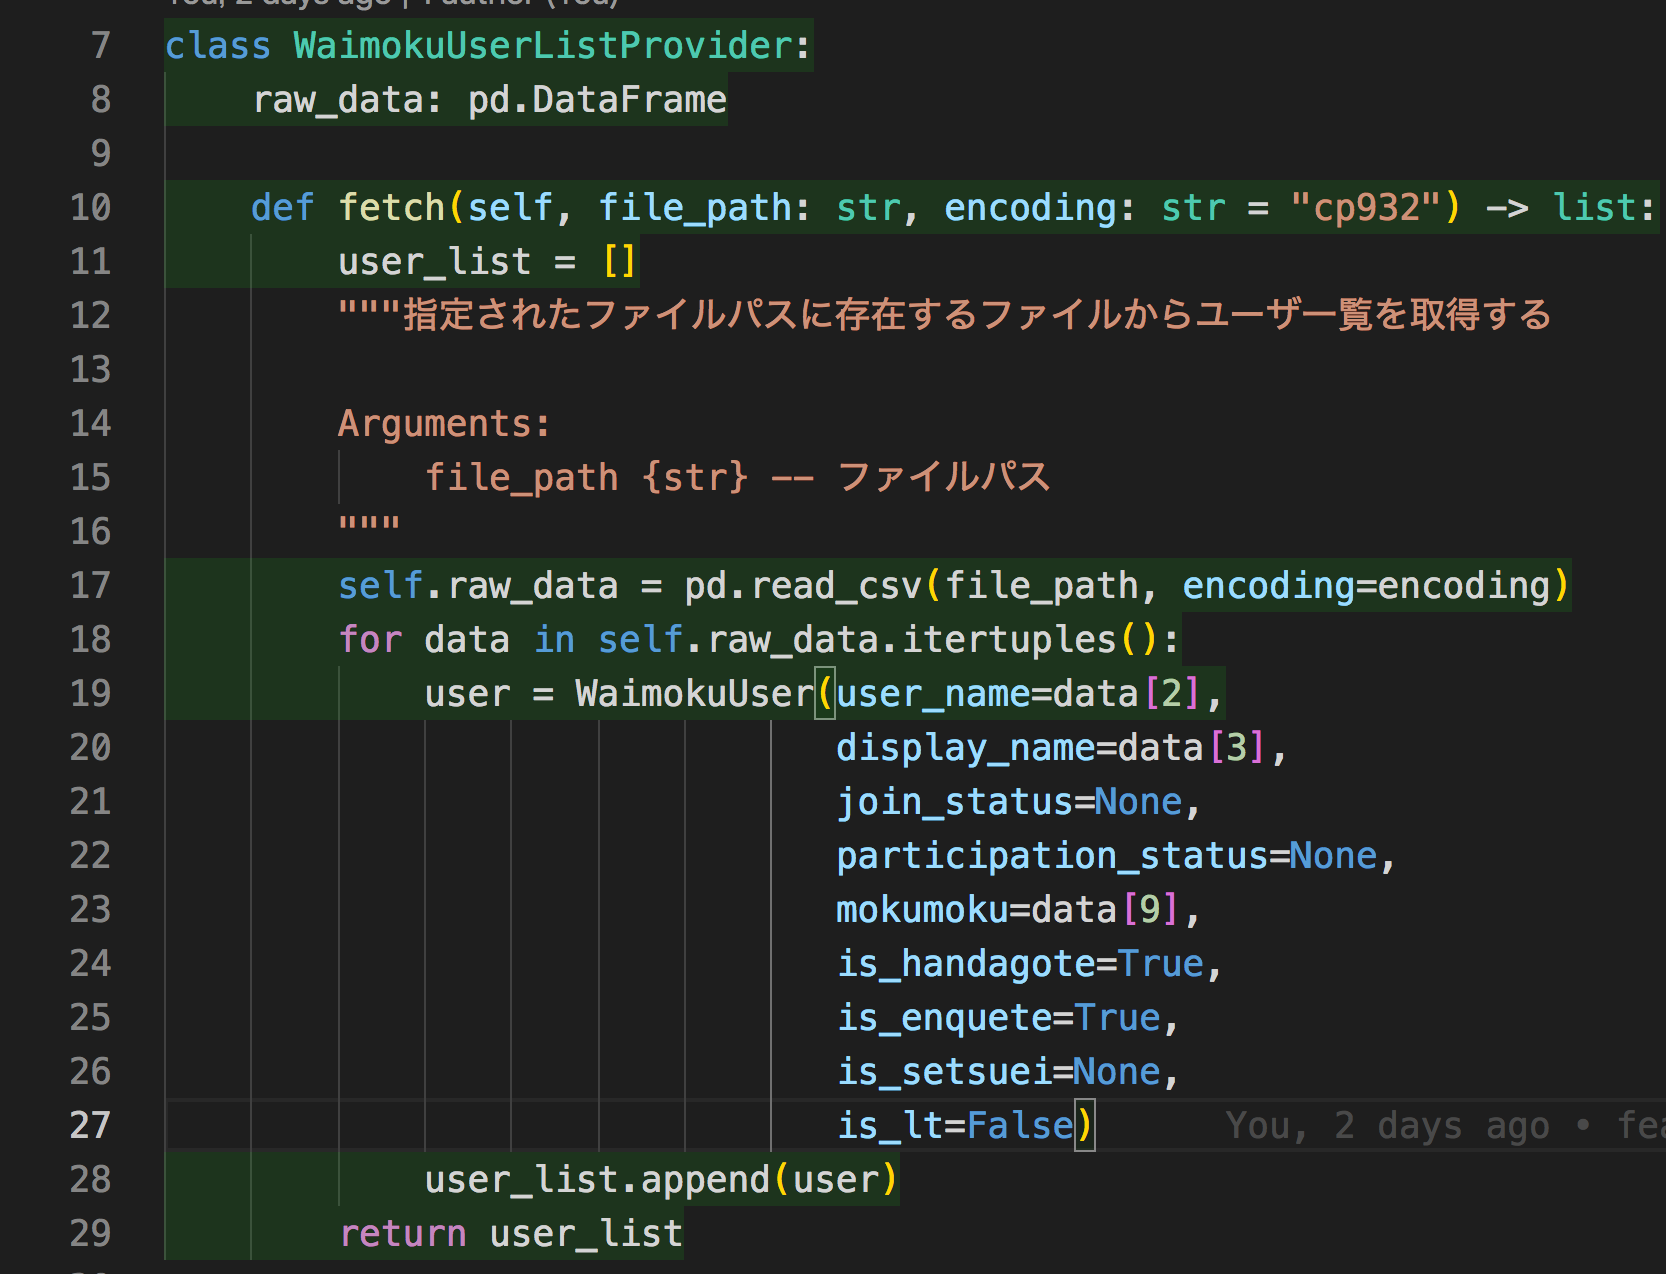Click 'encoding=encoding' argument on line 17
This screenshot has width=1666, height=1274.
[x=1366, y=586]
